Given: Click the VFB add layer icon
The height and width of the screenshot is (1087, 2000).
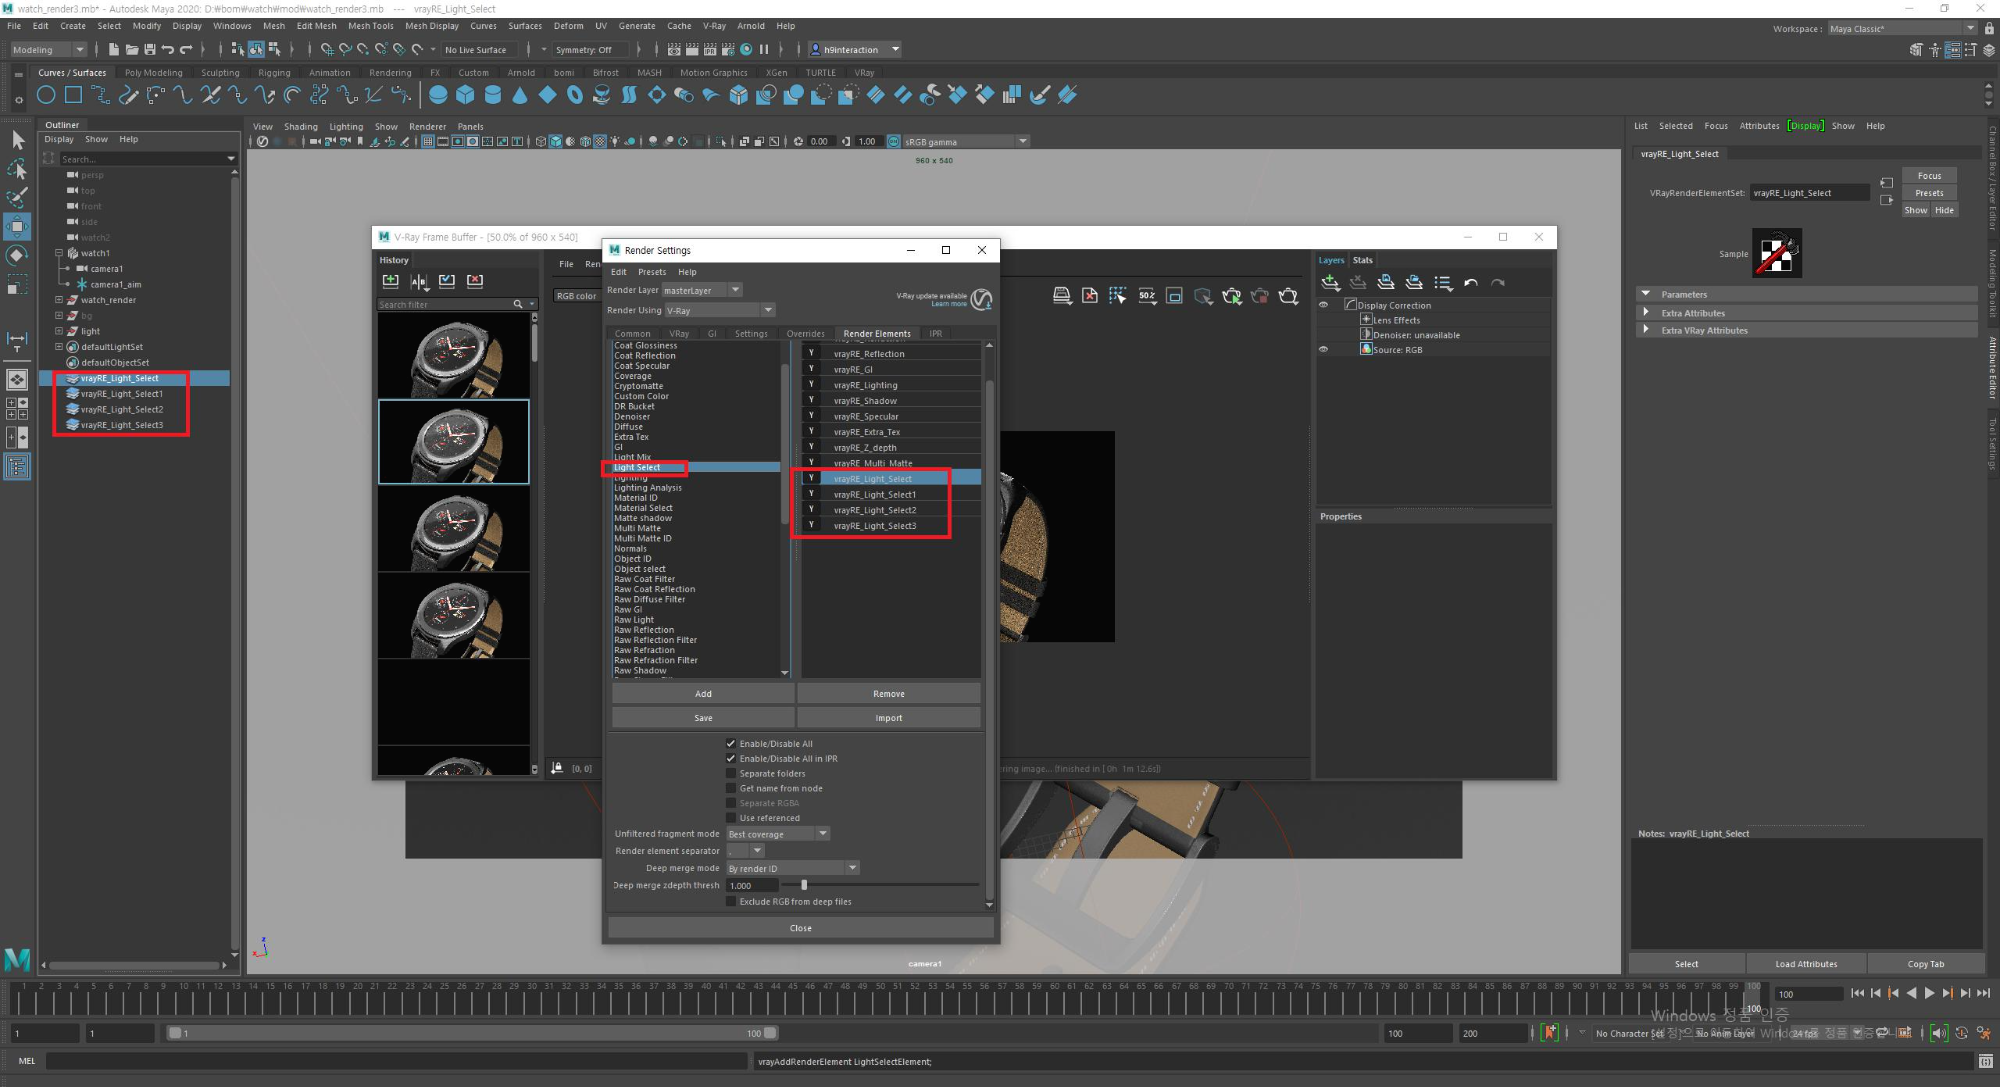Looking at the screenshot, I should (x=1330, y=283).
